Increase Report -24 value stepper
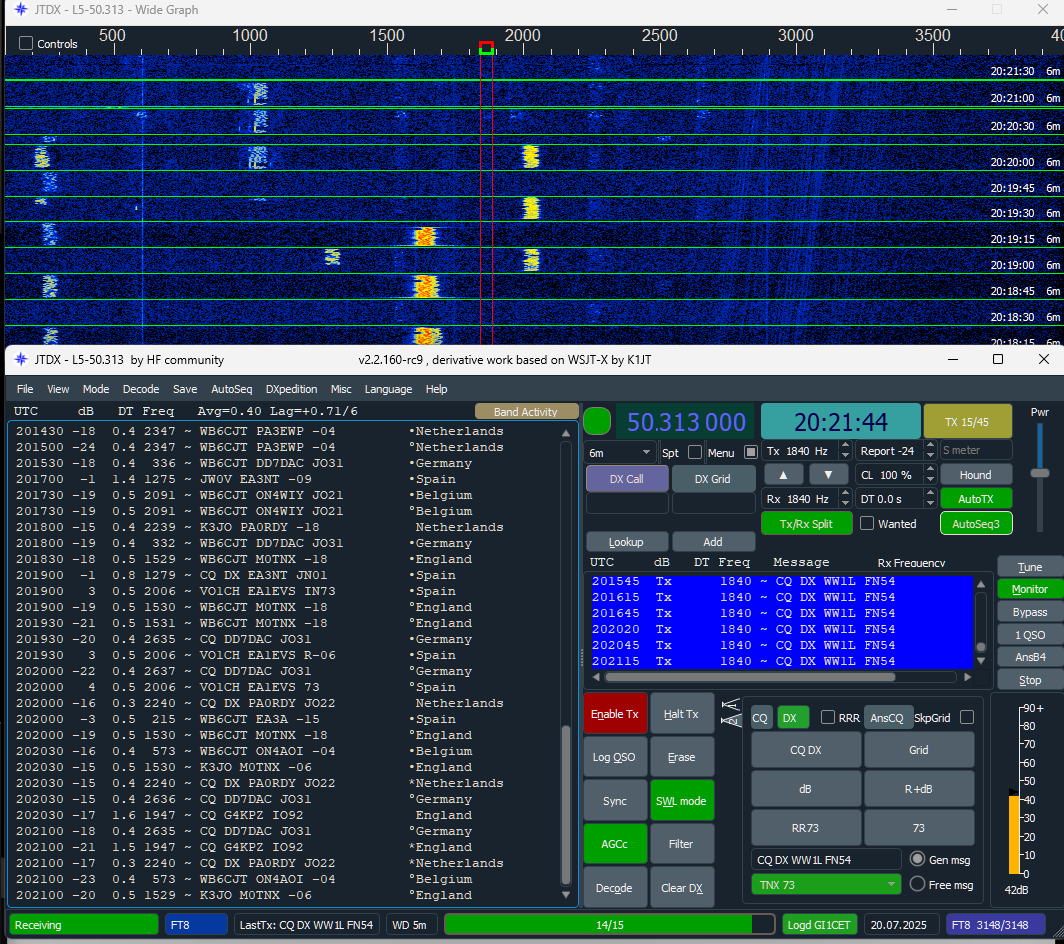Image resolution: width=1064 pixels, height=944 pixels. [x=930, y=447]
